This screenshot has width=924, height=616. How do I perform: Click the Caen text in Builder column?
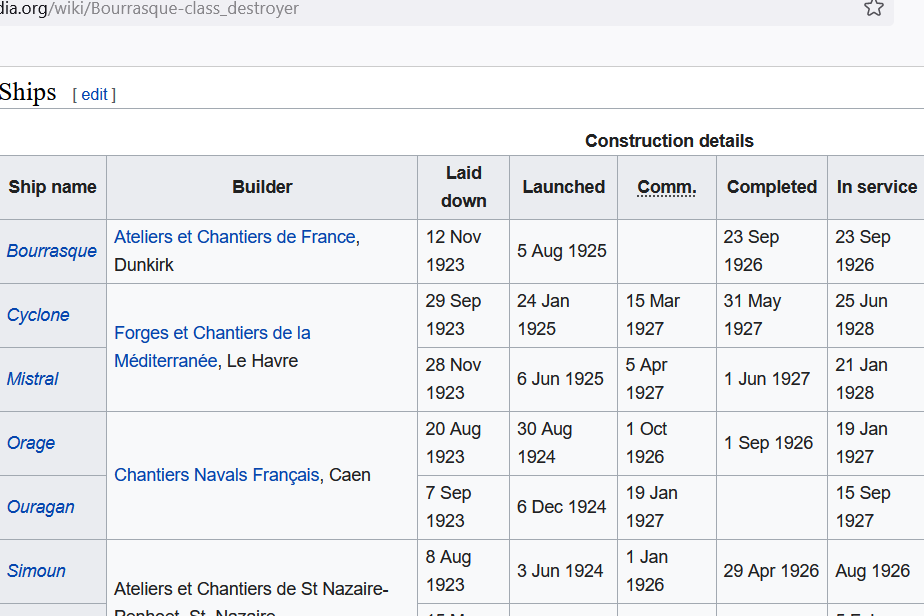coord(350,475)
